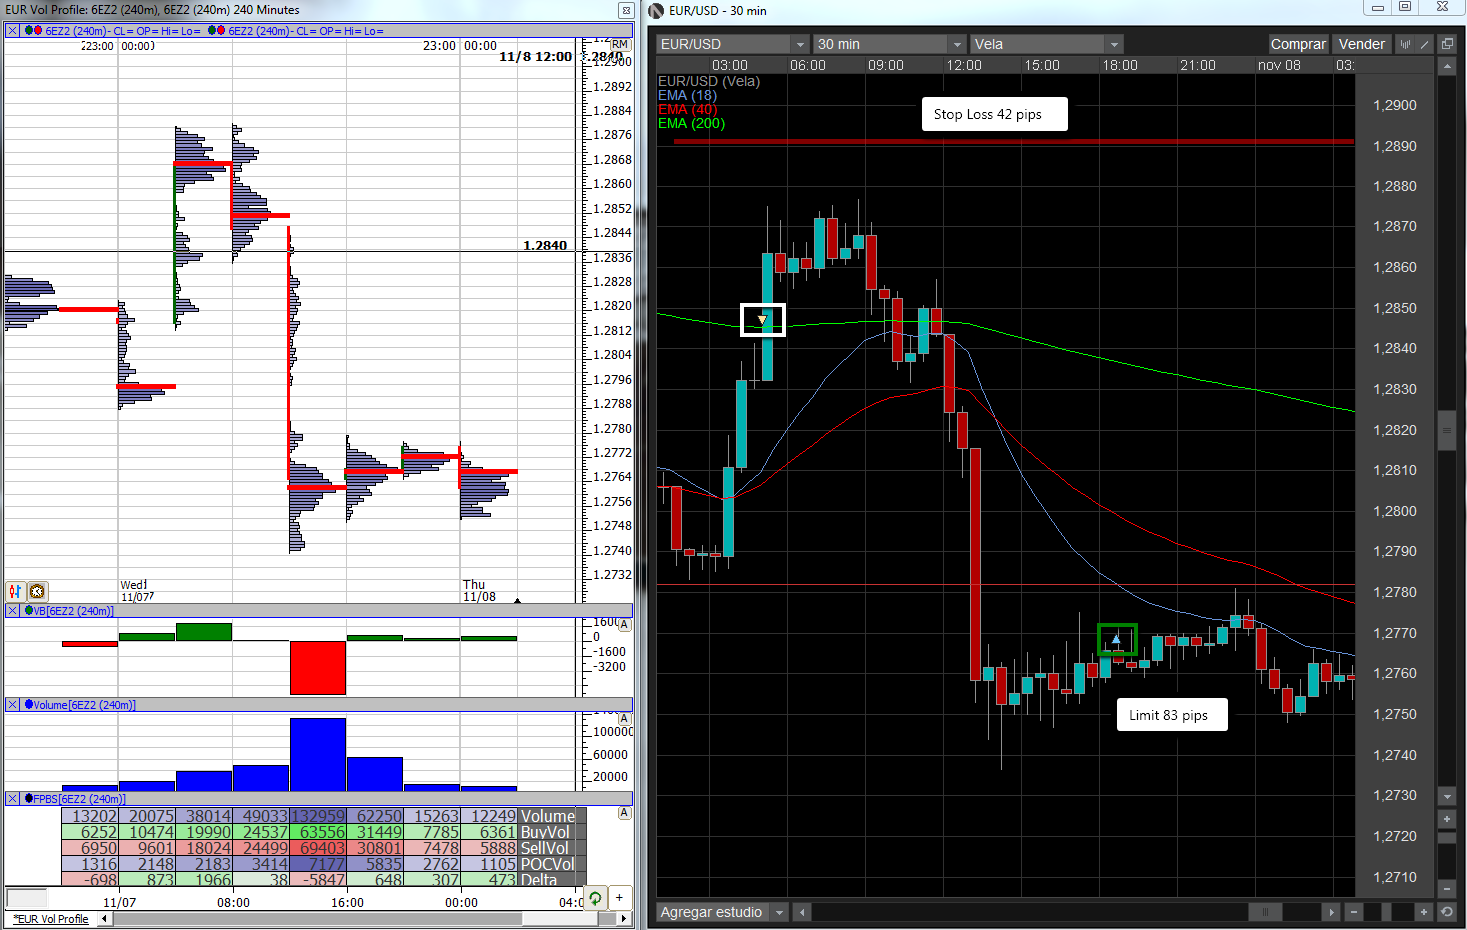1467x930 pixels.
Task: Click the horizontal time scrollbar thumb
Action: 1265,912
